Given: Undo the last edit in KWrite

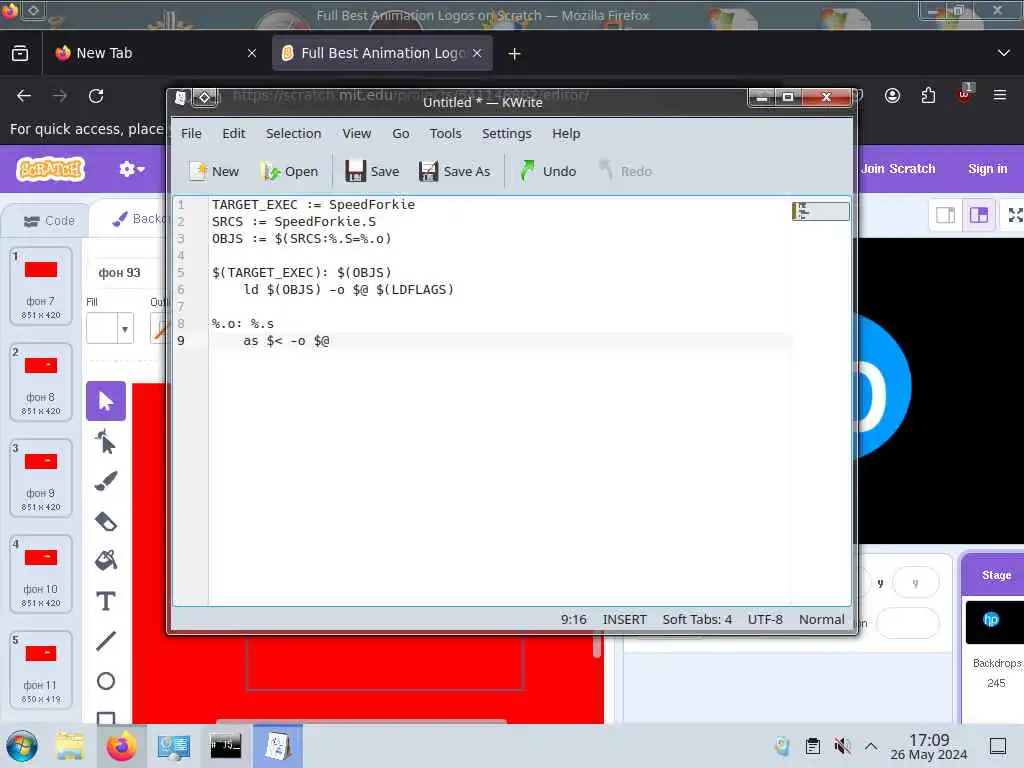Looking at the screenshot, I should [x=549, y=171].
